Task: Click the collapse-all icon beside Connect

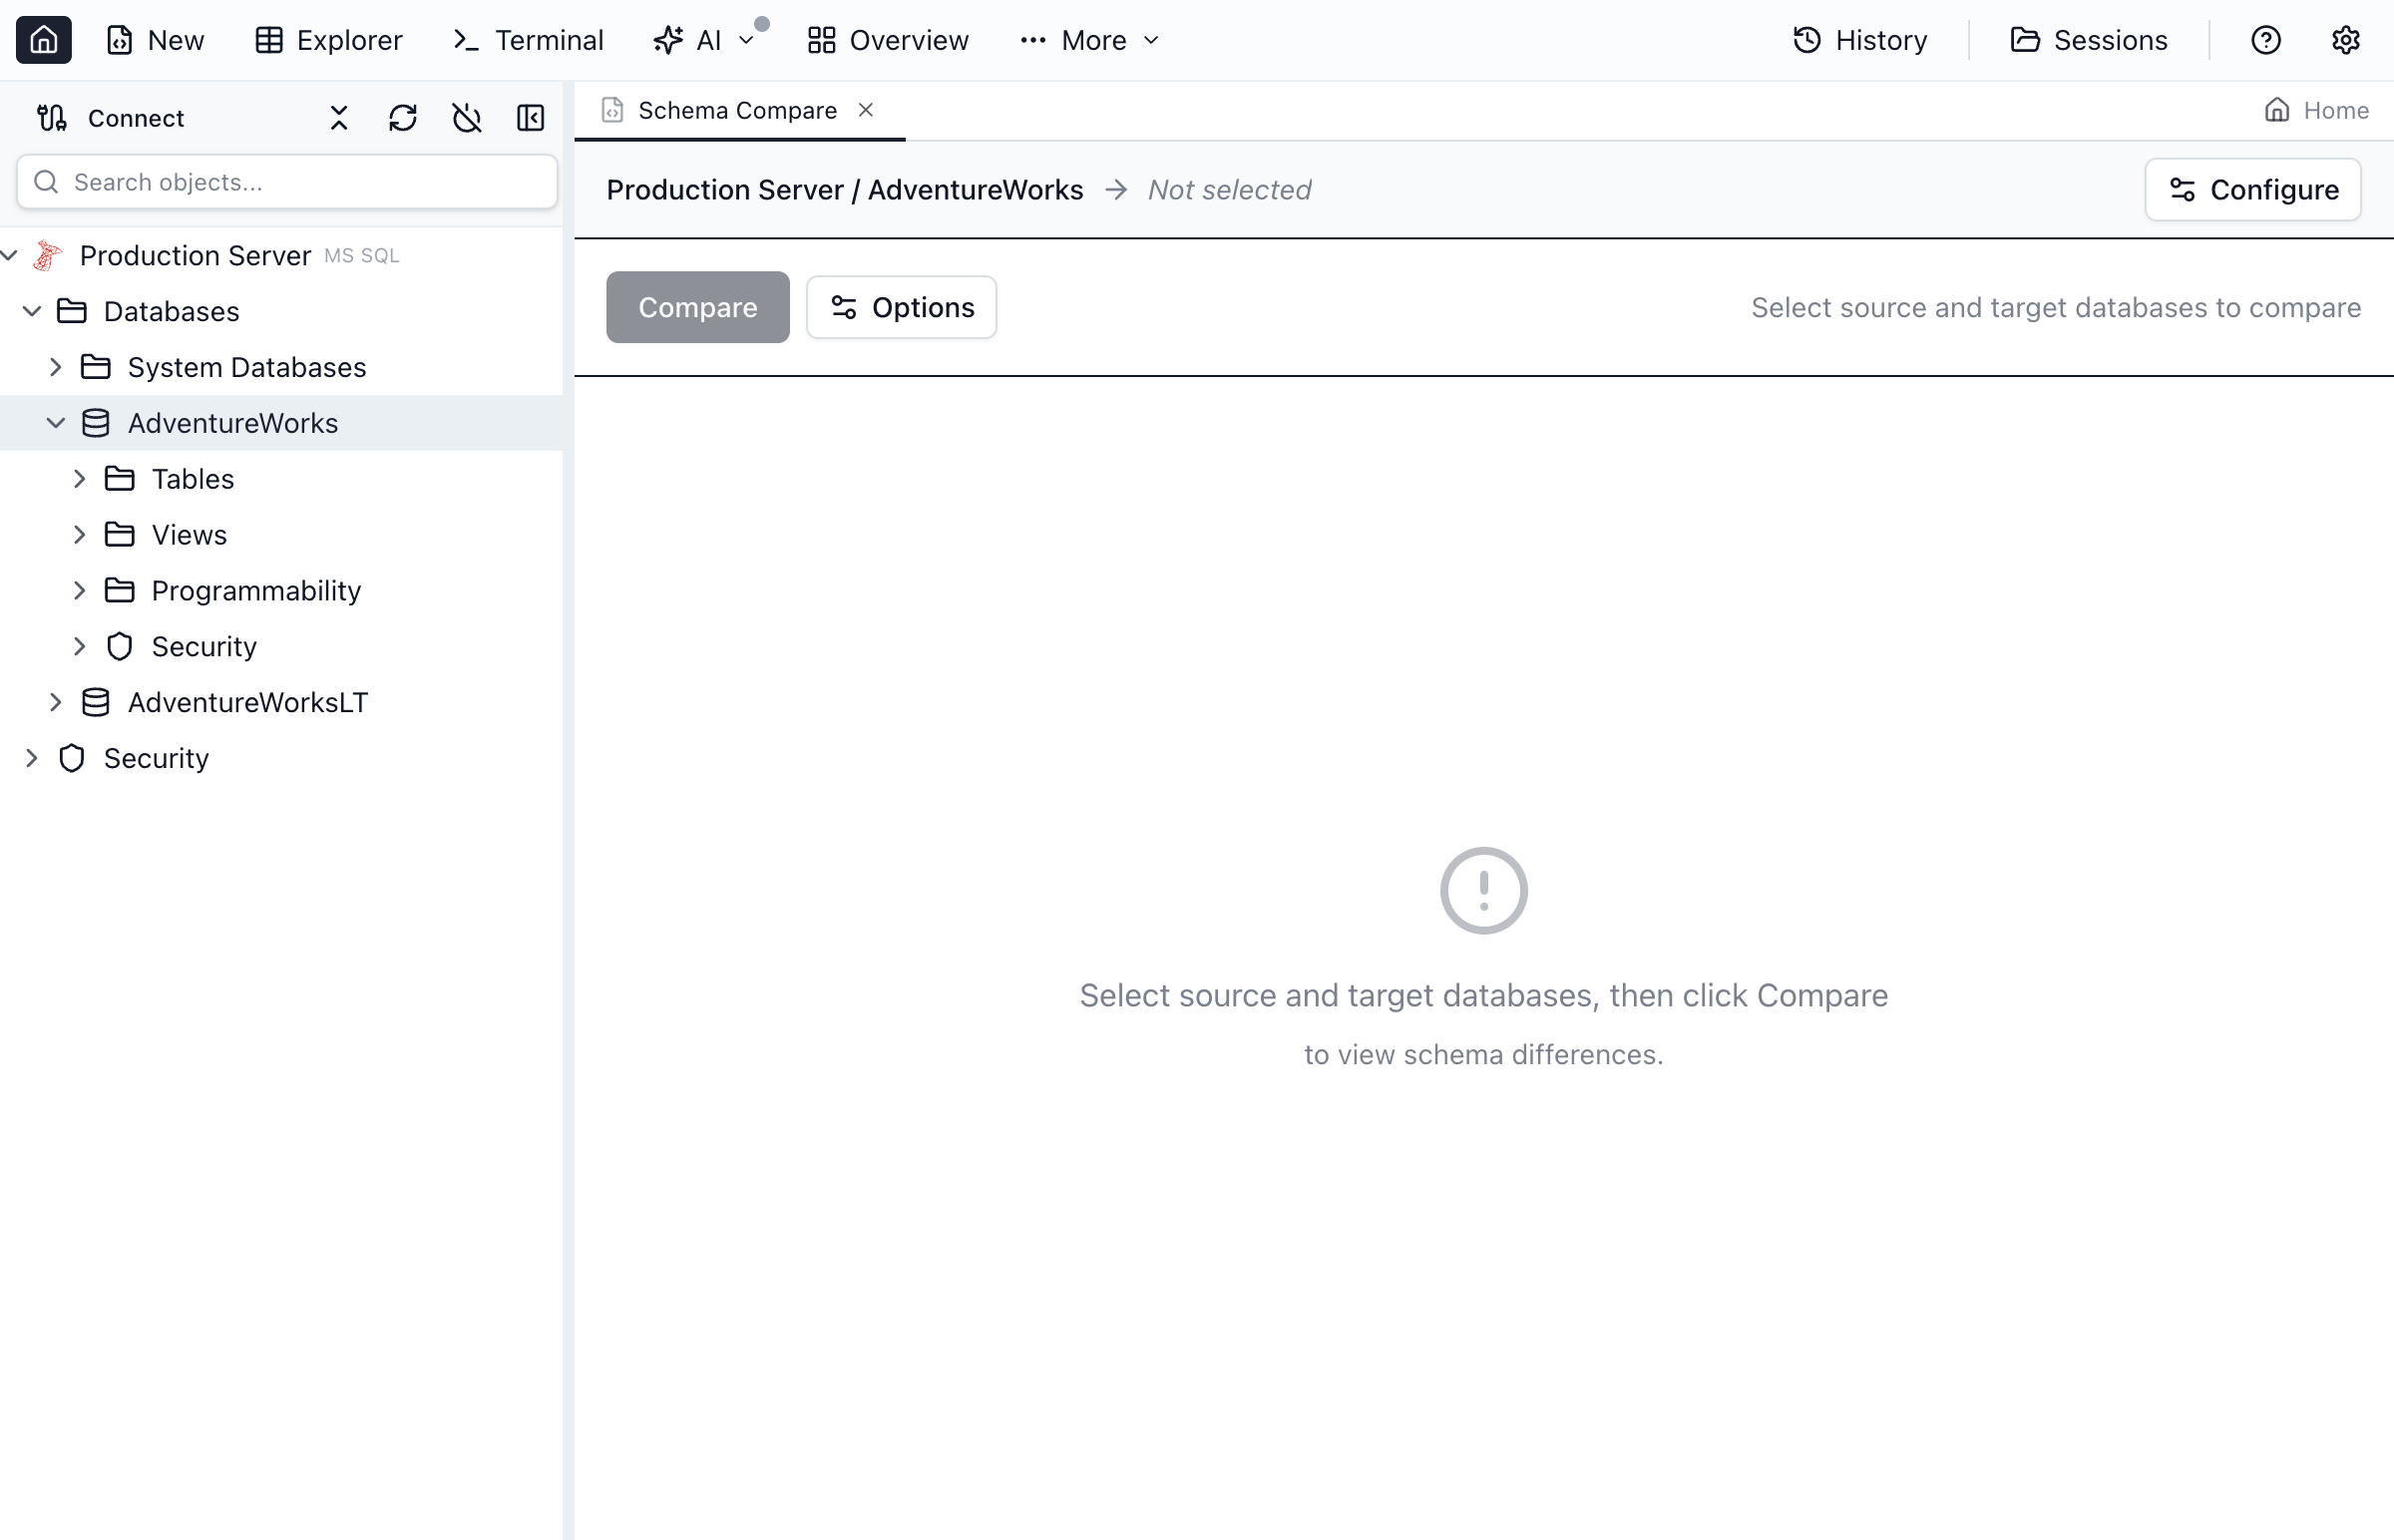Action: pyautogui.click(x=339, y=118)
